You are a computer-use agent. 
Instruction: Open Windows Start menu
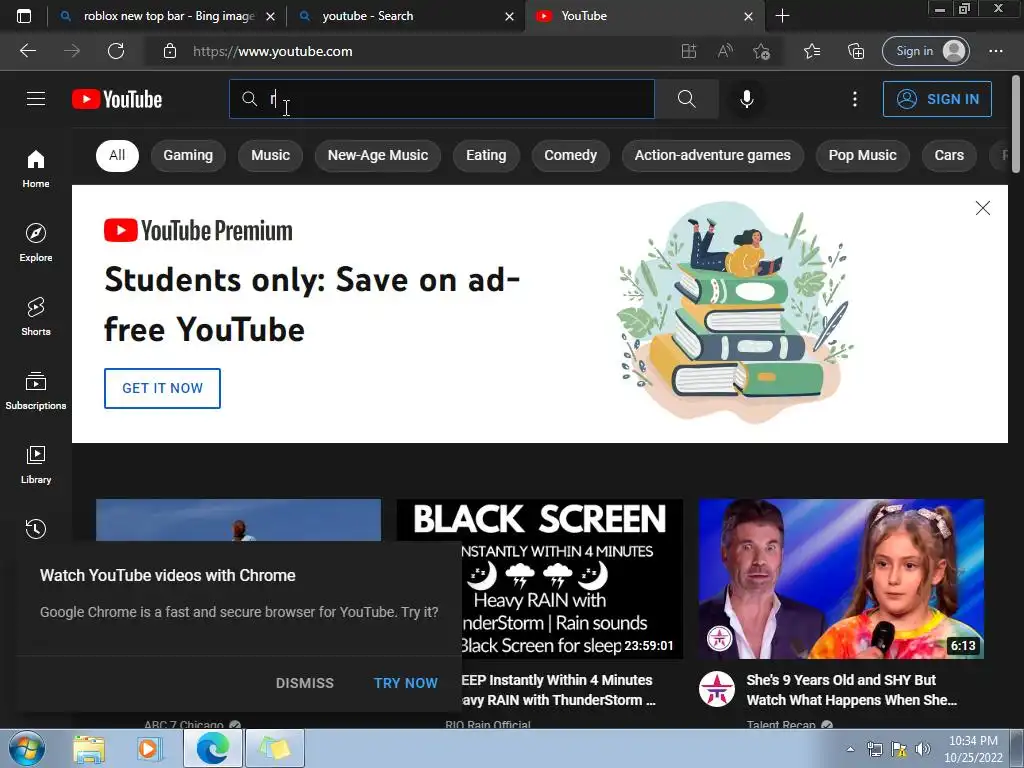[x=27, y=748]
